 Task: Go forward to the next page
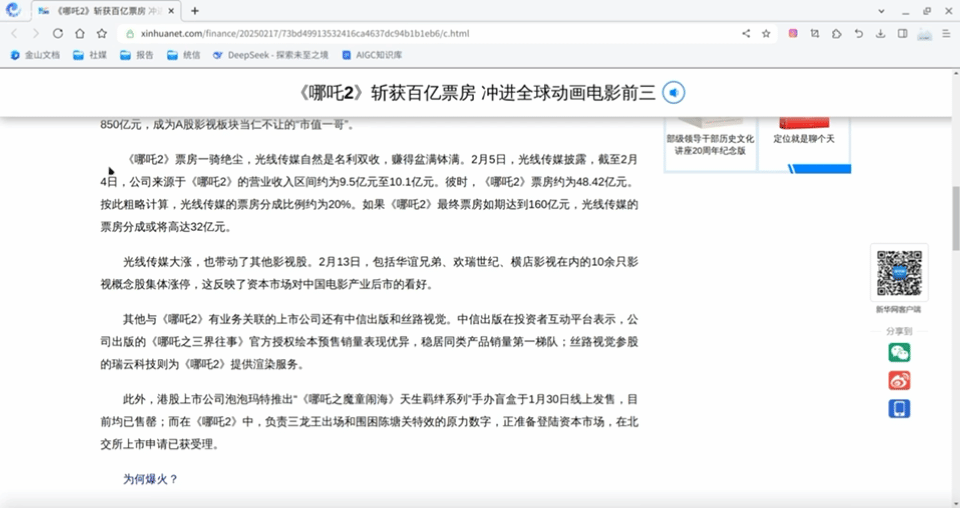coord(36,34)
